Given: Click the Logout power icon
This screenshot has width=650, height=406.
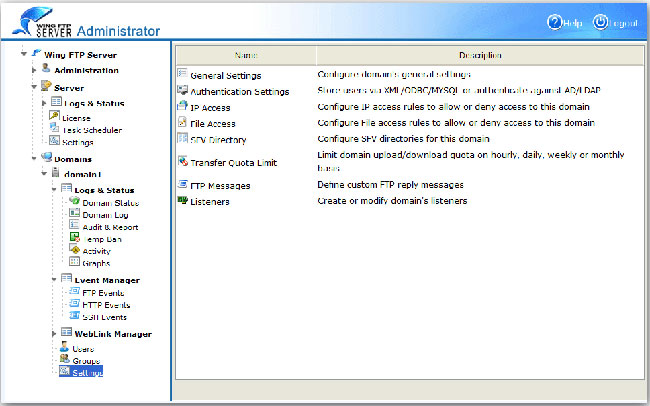Looking at the screenshot, I should coord(600,22).
